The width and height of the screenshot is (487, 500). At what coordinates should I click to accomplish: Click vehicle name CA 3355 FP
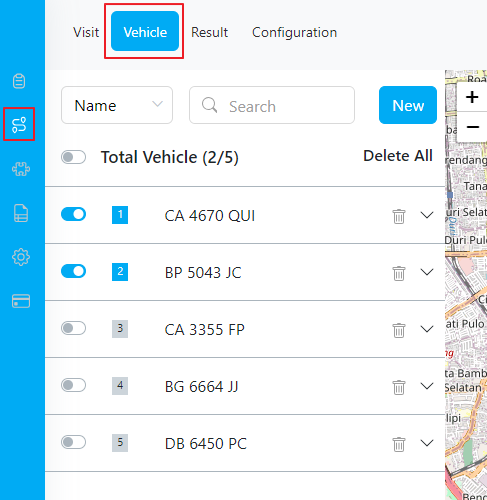205,330
